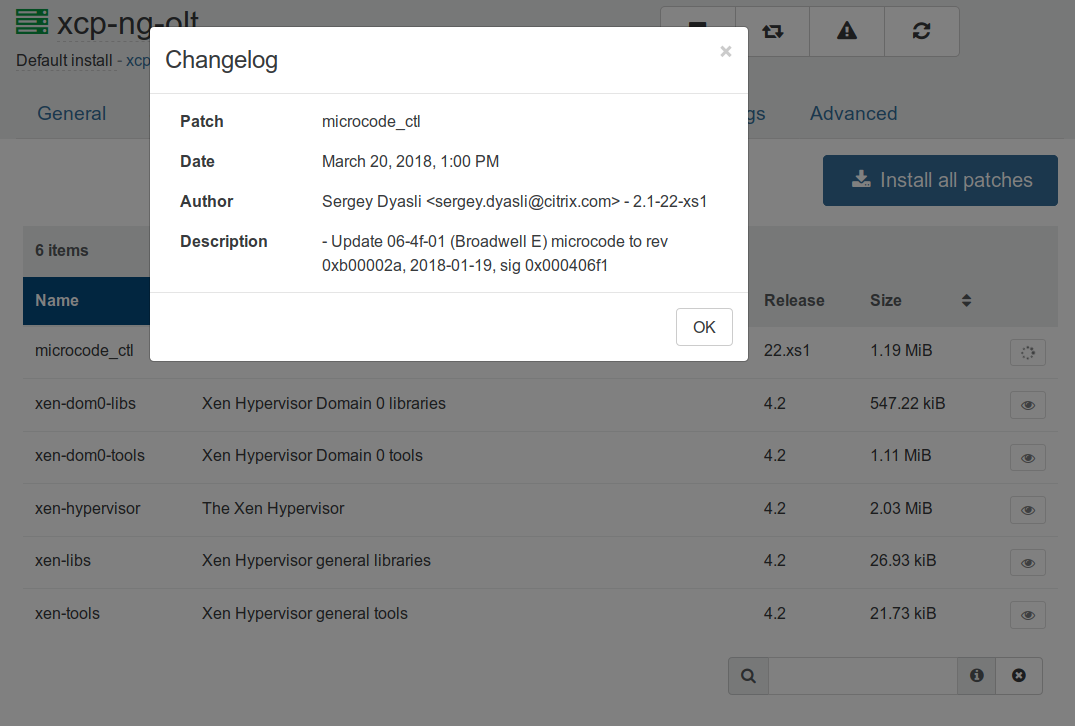Click the restart toolbox icon
This screenshot has height=726, width=1075.
(773, 31)
